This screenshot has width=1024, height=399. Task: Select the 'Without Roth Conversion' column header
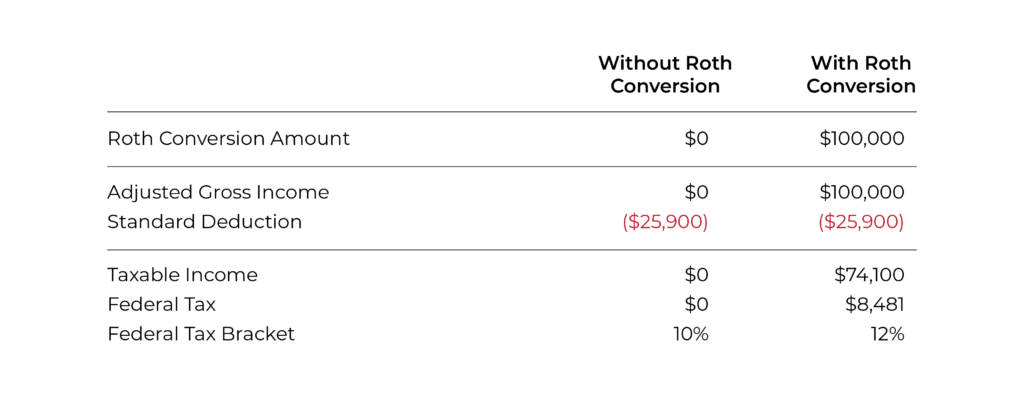tap(665, 74)
